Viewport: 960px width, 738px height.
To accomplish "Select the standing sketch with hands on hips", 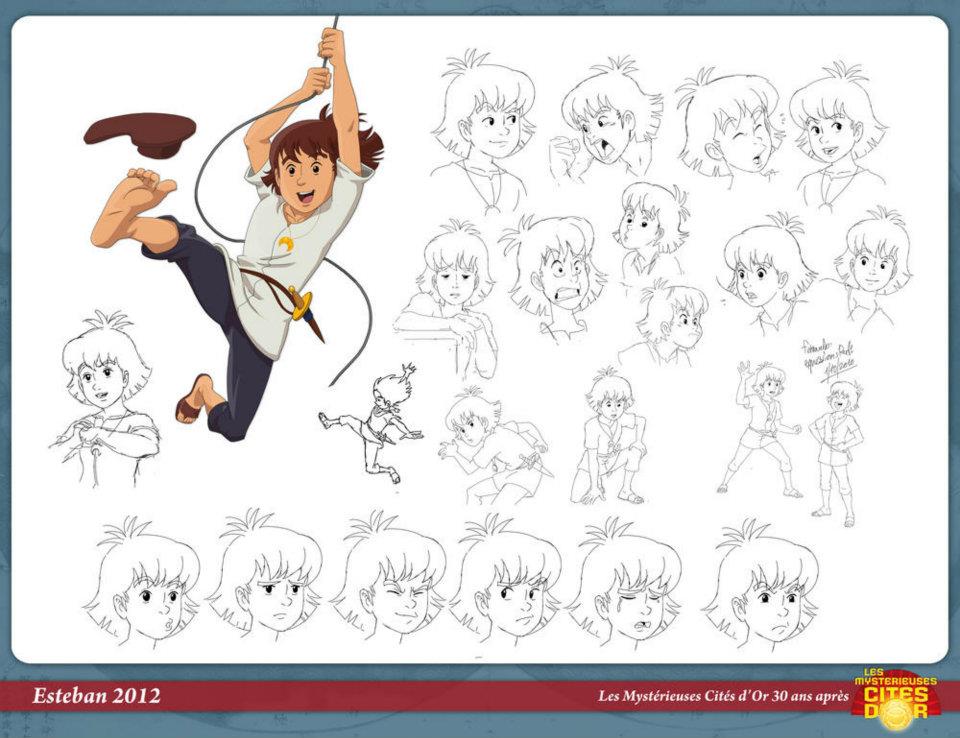I will [838, 452].
